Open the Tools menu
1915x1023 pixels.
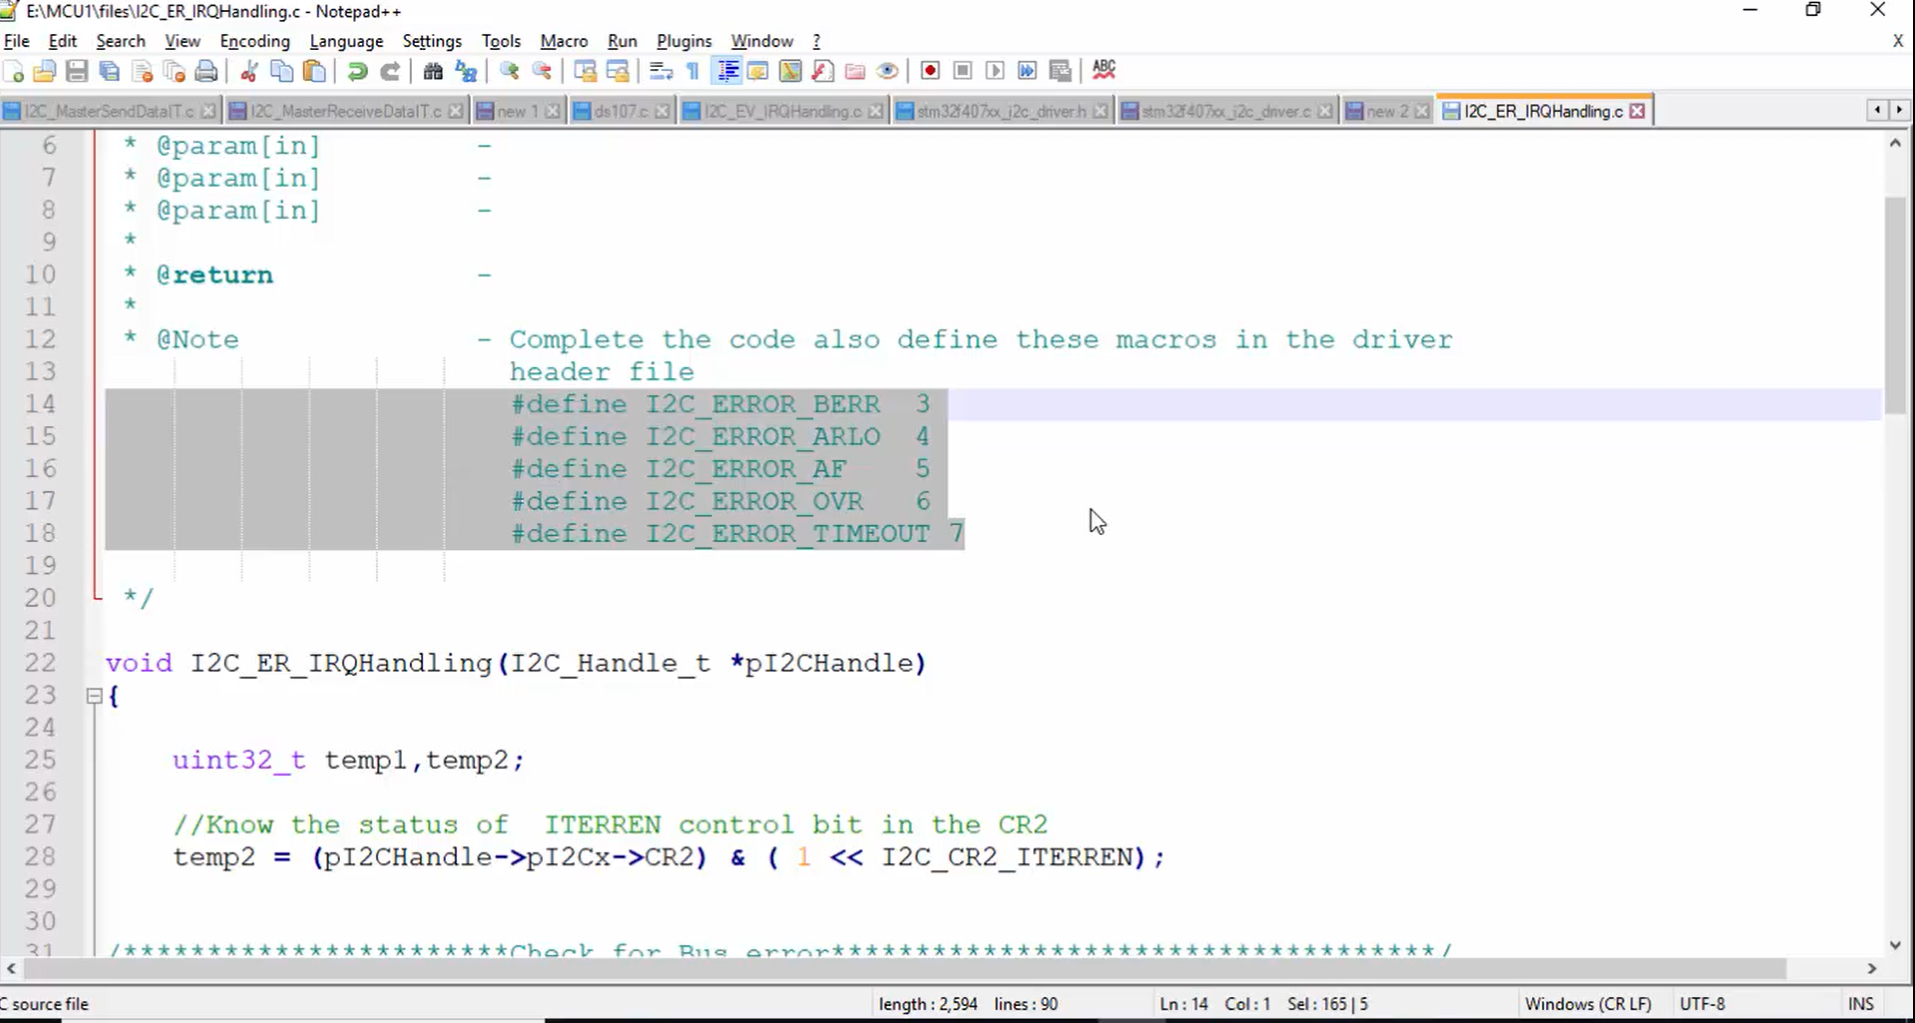click(501, 41)
